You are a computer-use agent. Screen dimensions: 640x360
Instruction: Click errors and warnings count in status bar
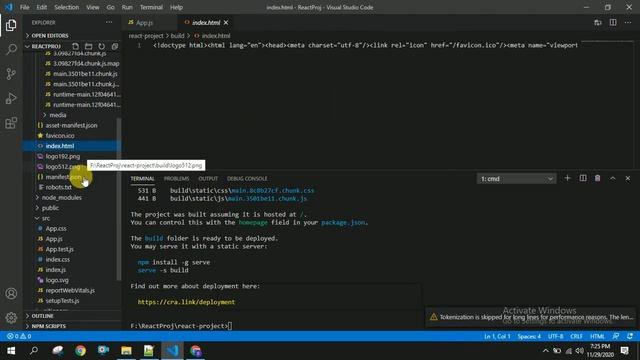tap(19, 336)
